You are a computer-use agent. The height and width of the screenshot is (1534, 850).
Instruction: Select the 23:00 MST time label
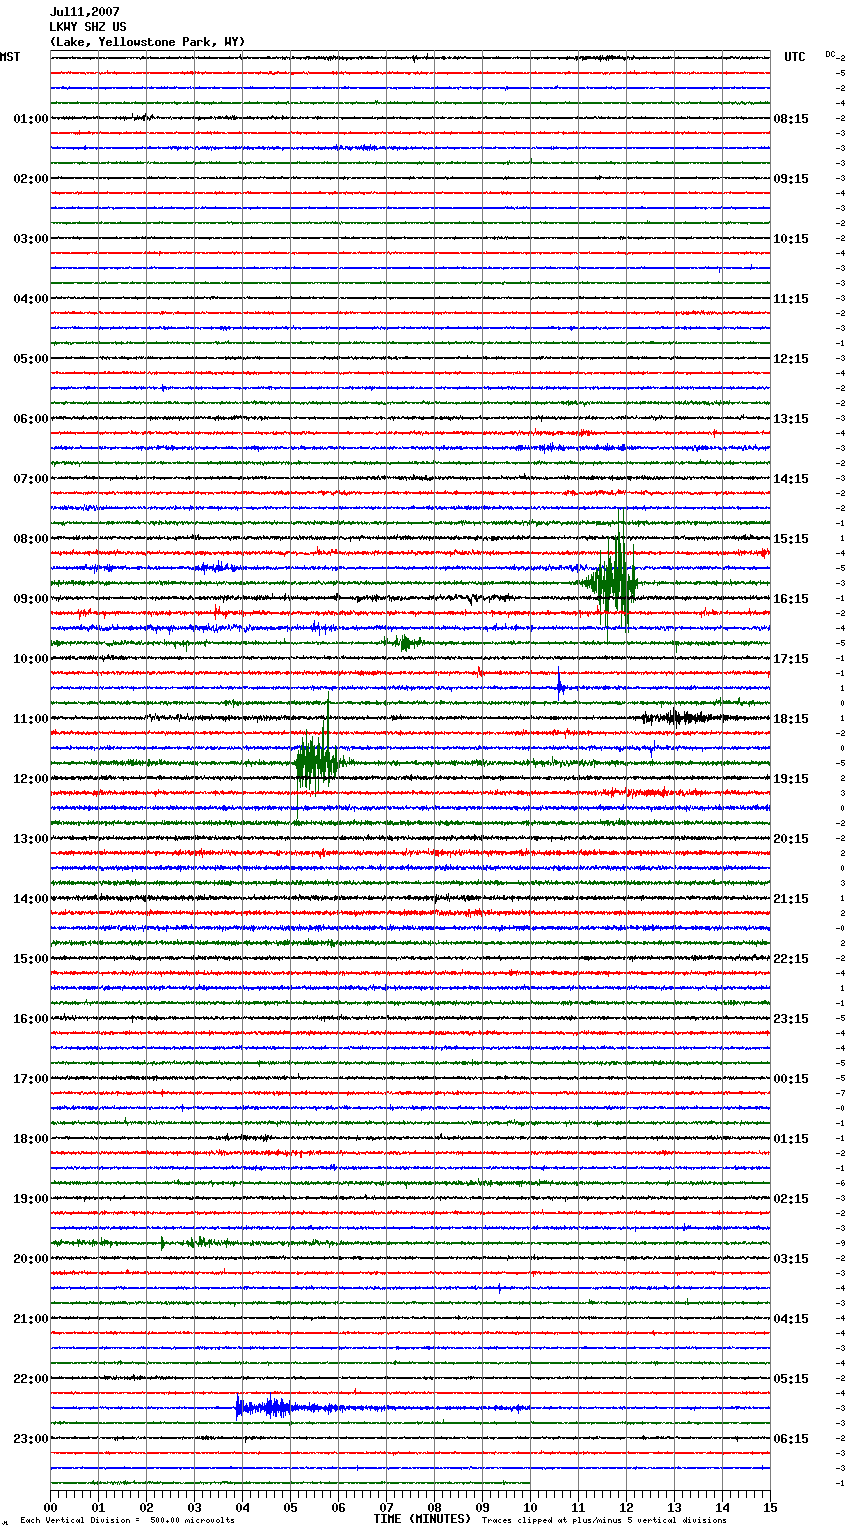click(x=30, y=1439)
